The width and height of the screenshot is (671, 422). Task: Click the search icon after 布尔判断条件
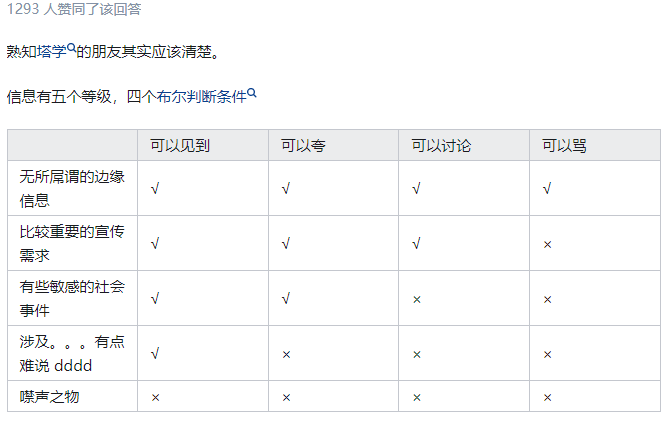(252, 92)
